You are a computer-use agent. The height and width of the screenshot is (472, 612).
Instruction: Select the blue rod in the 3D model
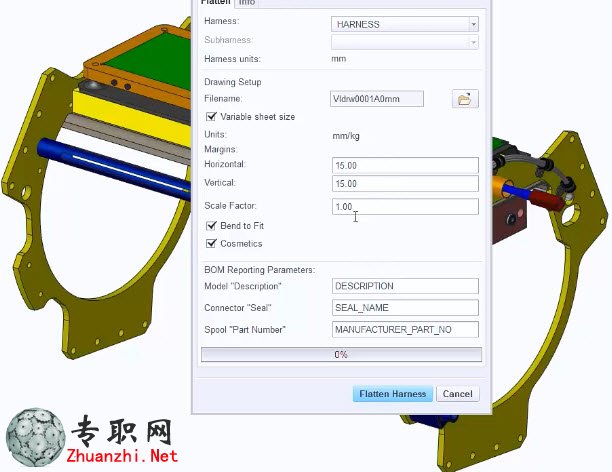113,168
